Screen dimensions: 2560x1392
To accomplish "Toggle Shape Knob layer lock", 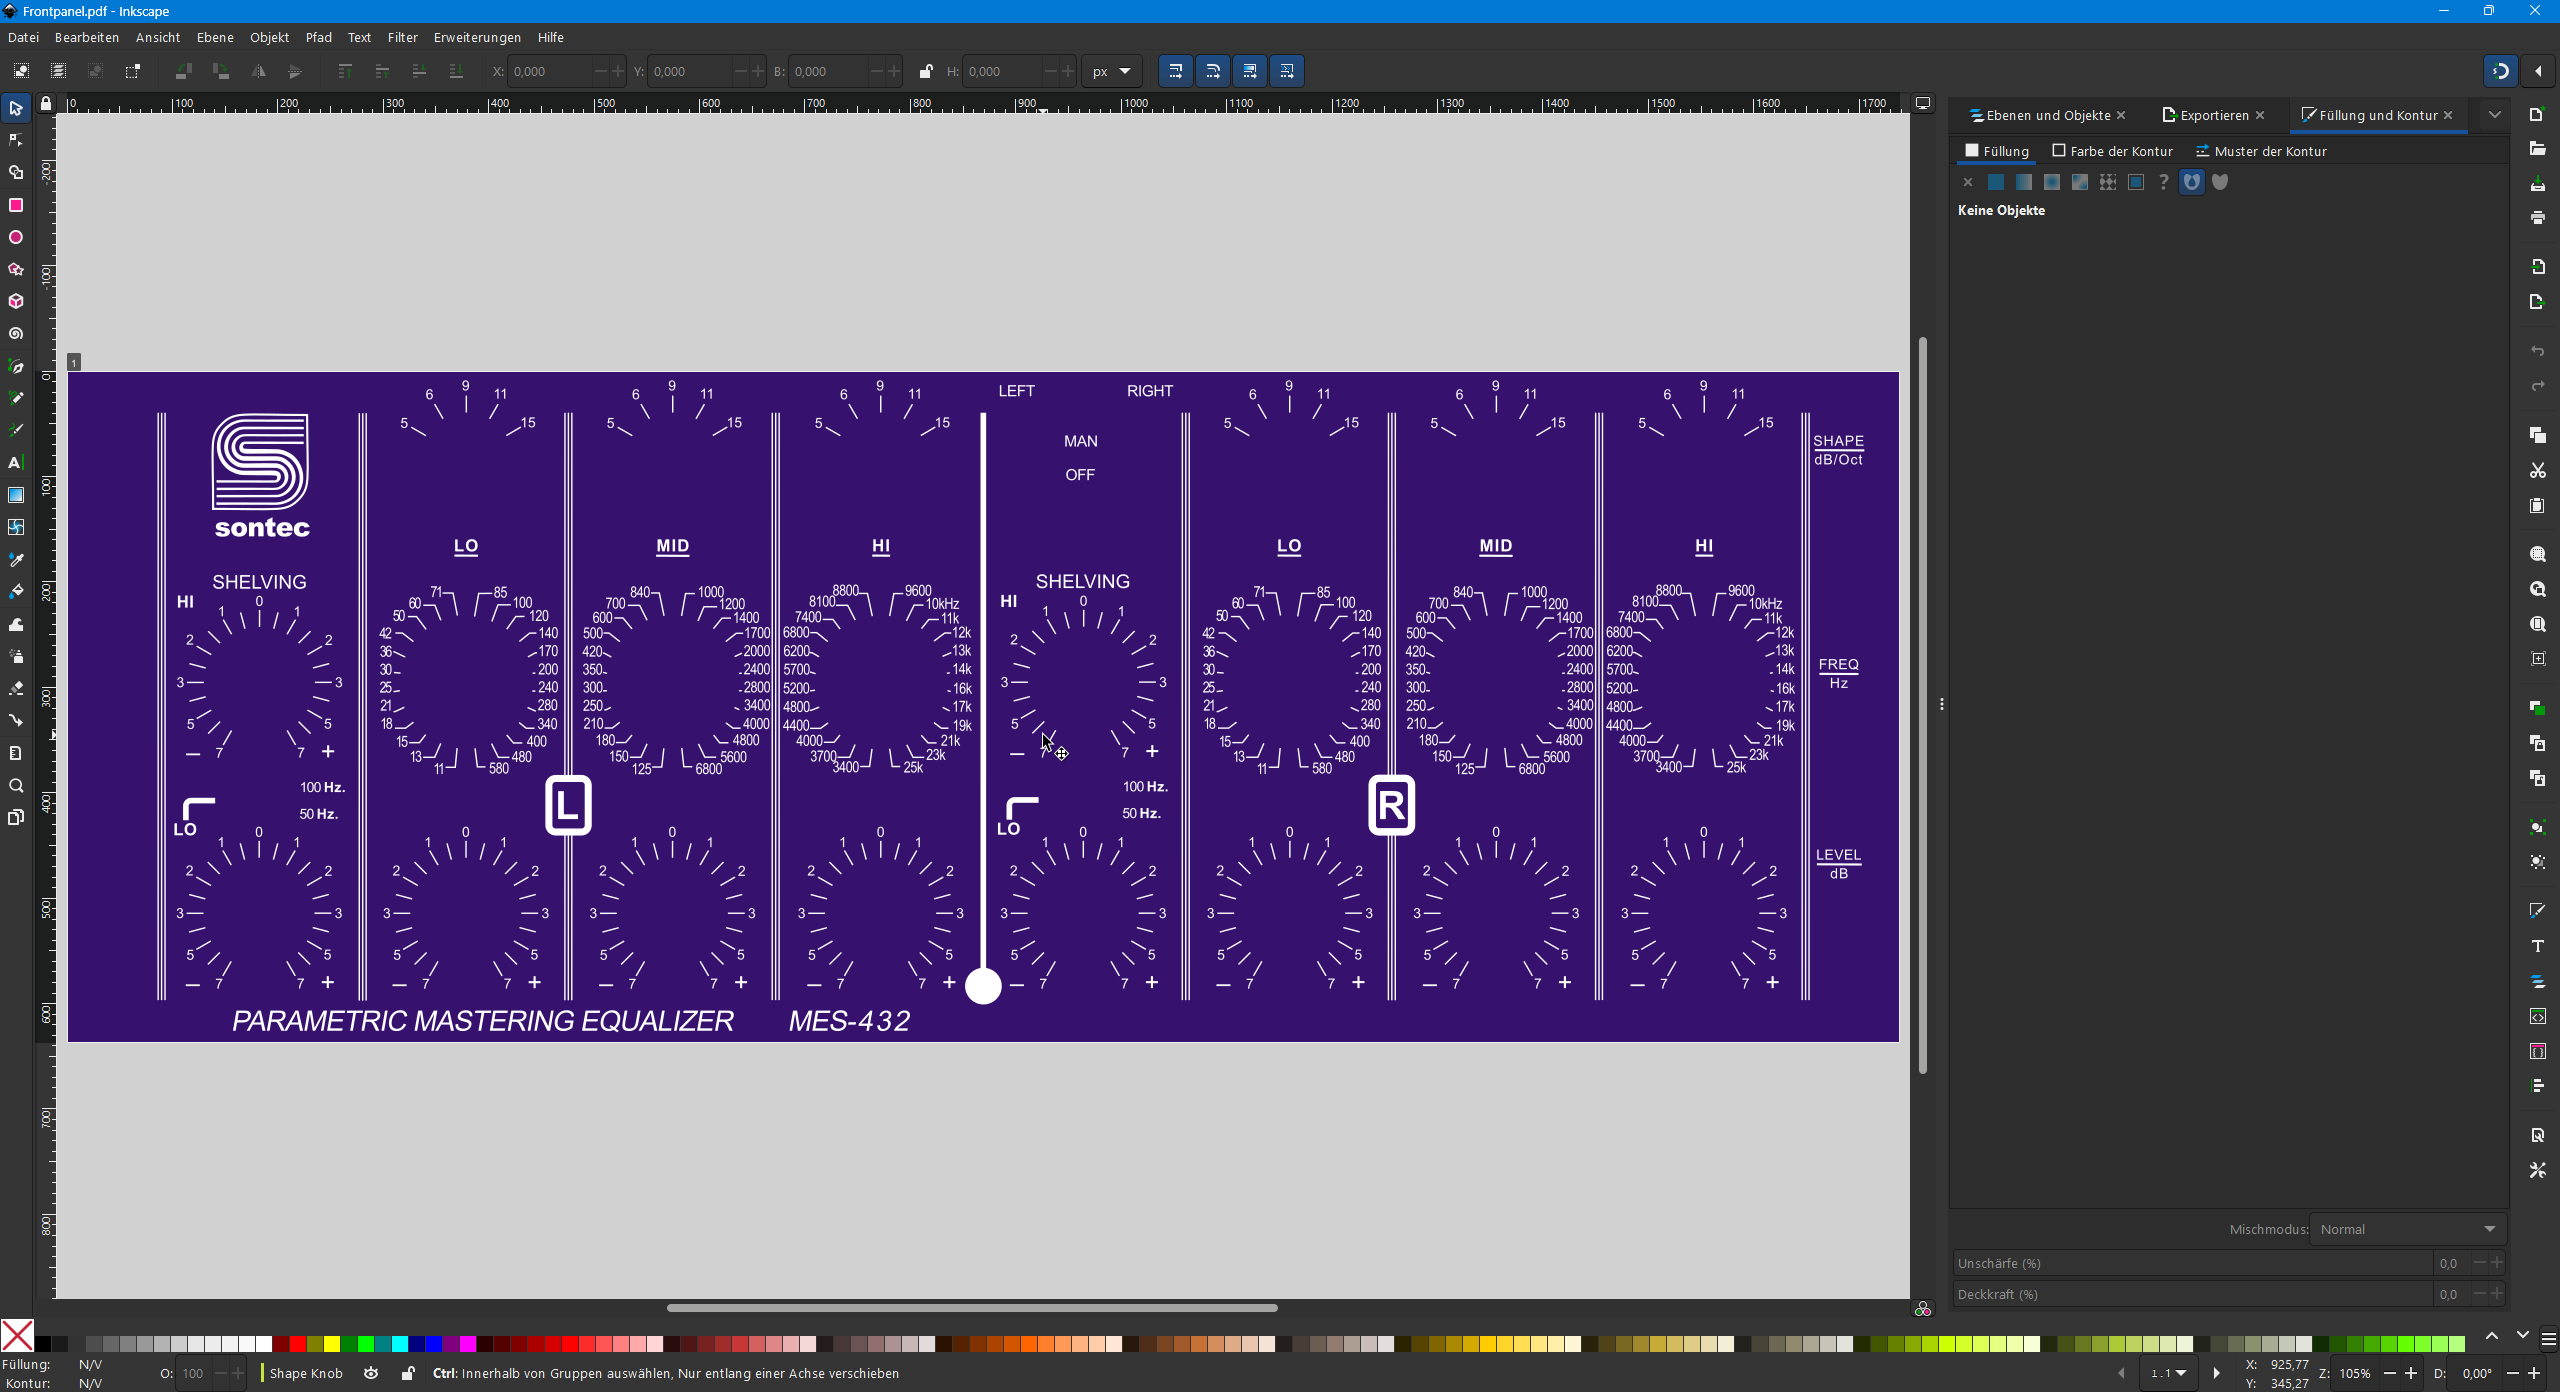I will pos(407,1373).
